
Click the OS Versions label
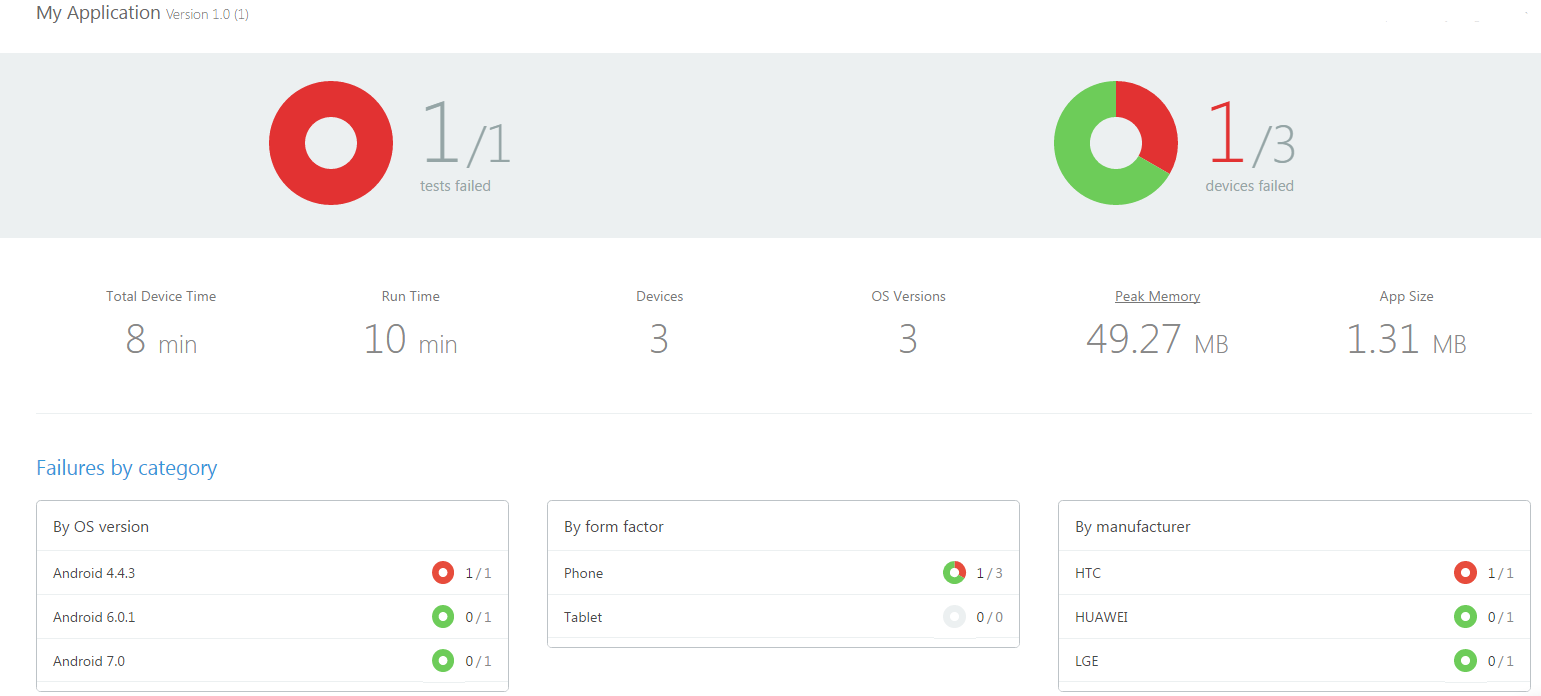908,296
